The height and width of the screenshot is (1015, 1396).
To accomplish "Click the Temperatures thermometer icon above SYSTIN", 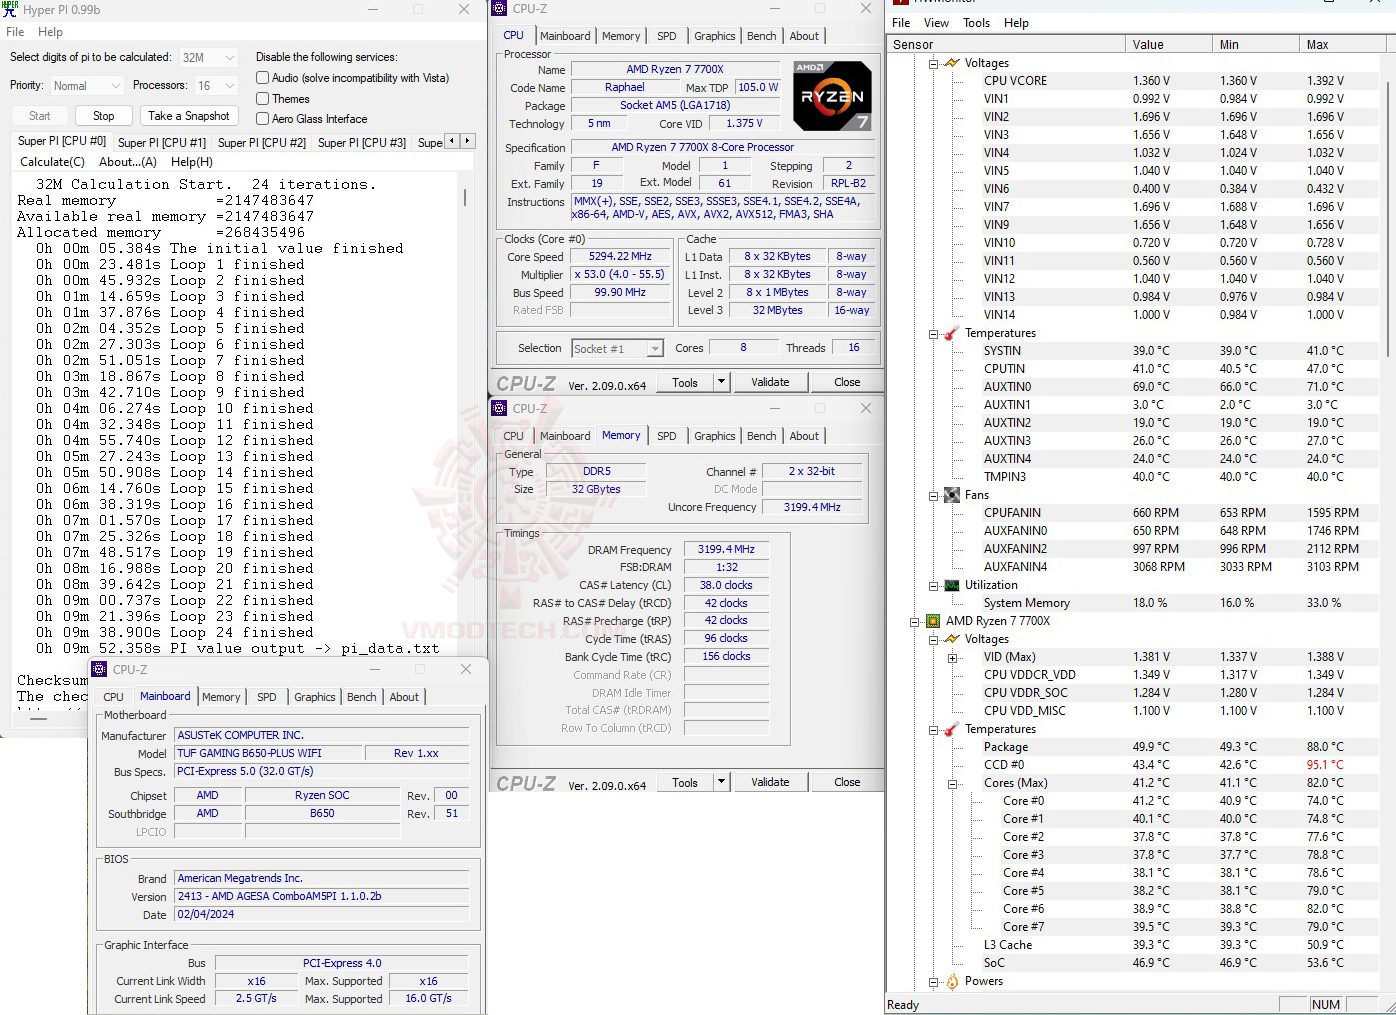I will click(951, 333).
